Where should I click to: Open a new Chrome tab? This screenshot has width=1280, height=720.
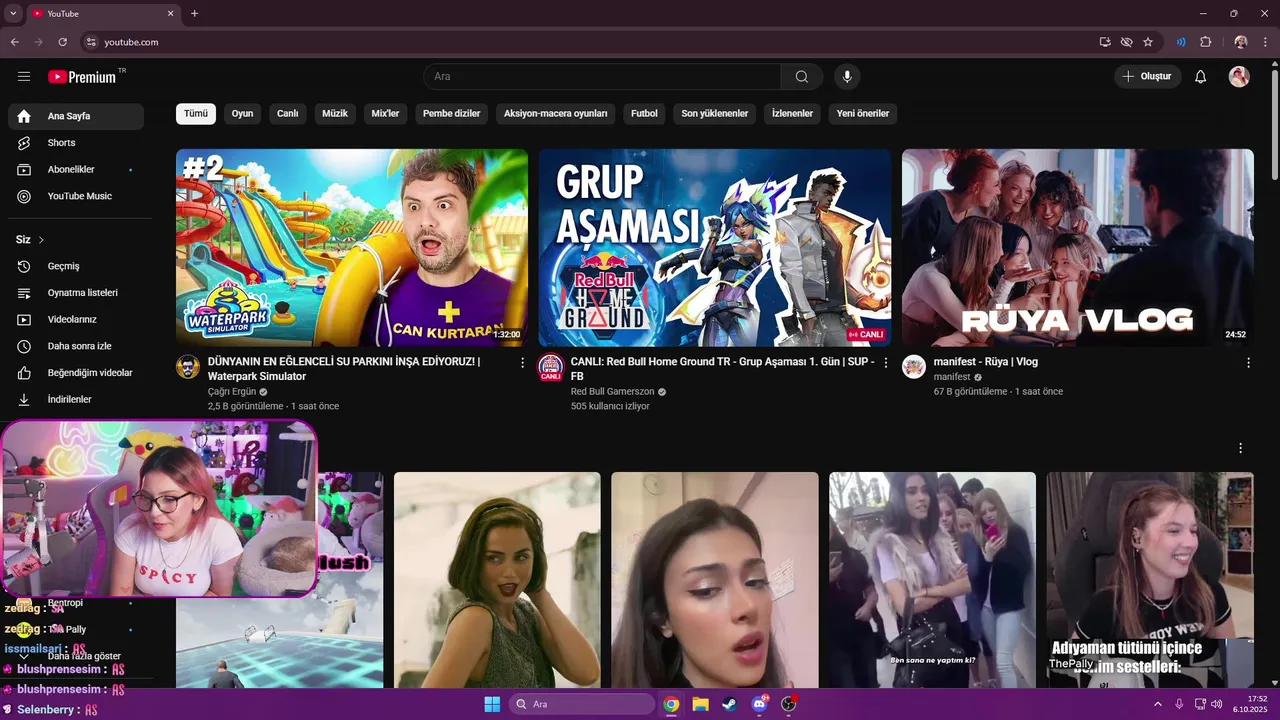[194, 13]
